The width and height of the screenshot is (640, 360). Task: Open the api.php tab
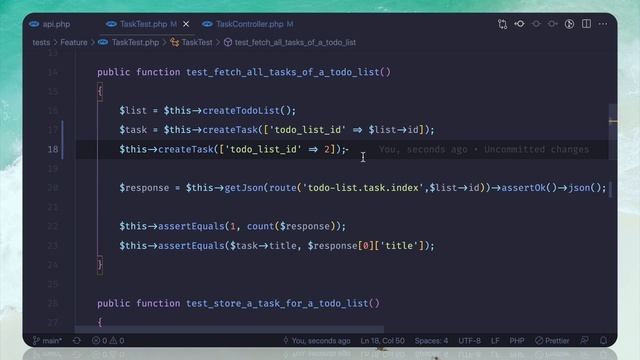(50, 24)
